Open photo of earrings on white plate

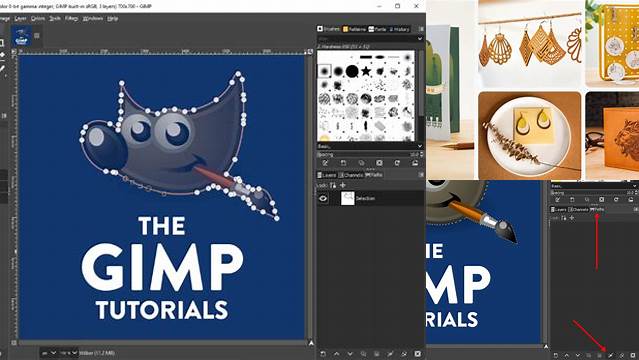tap(530, 135)
